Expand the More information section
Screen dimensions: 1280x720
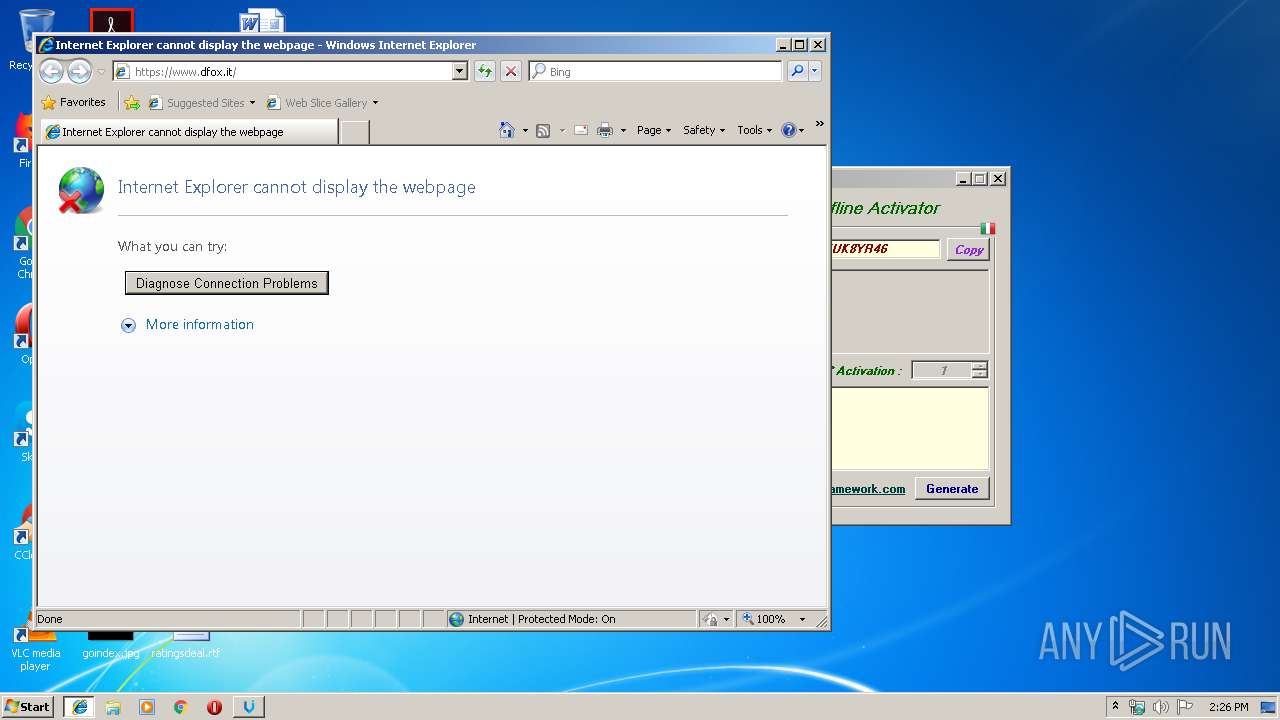(128, 325)
